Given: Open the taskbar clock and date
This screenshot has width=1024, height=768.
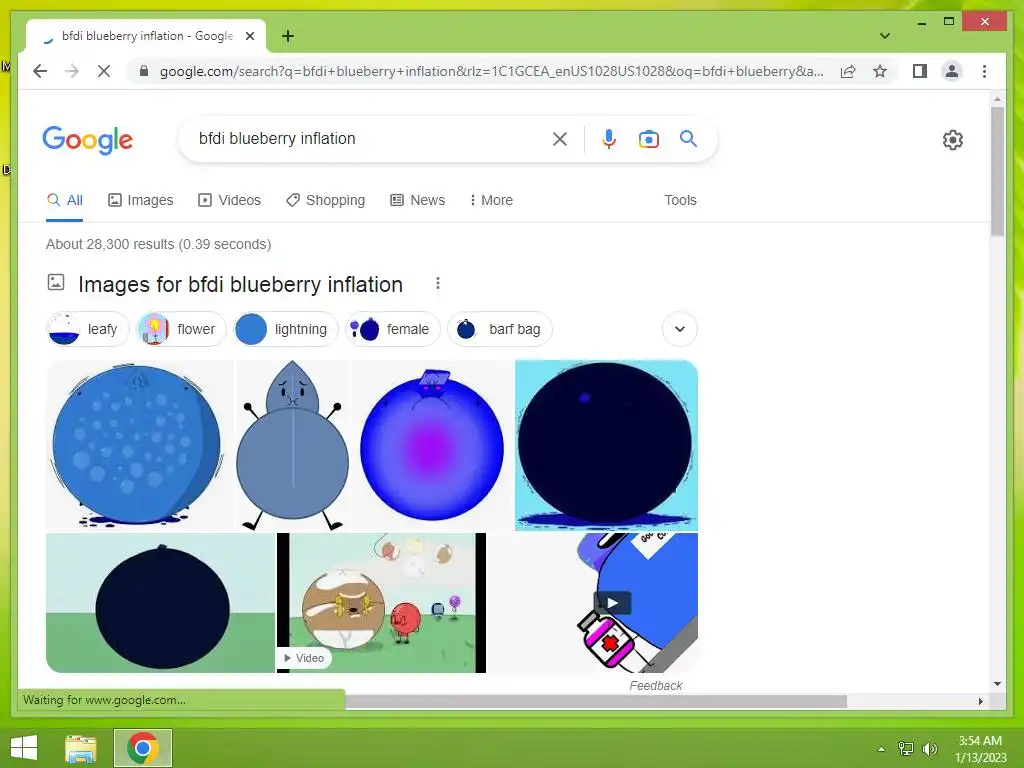Looking at the screenshot, I should [x=980, y=749].
